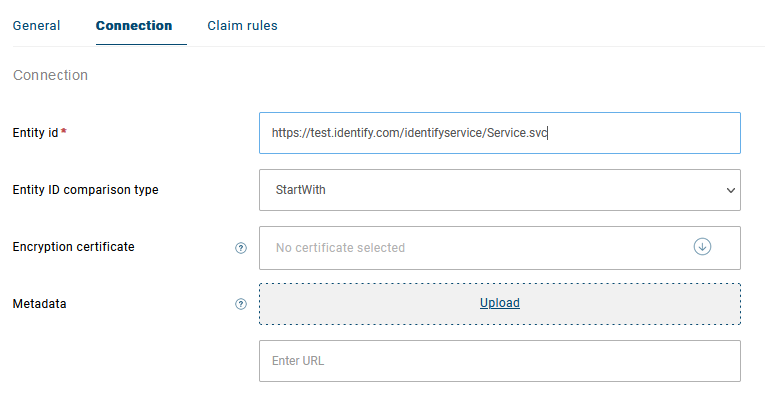
Task: Click the Entity ID comparison type label
Action: [x=85, y=190]
